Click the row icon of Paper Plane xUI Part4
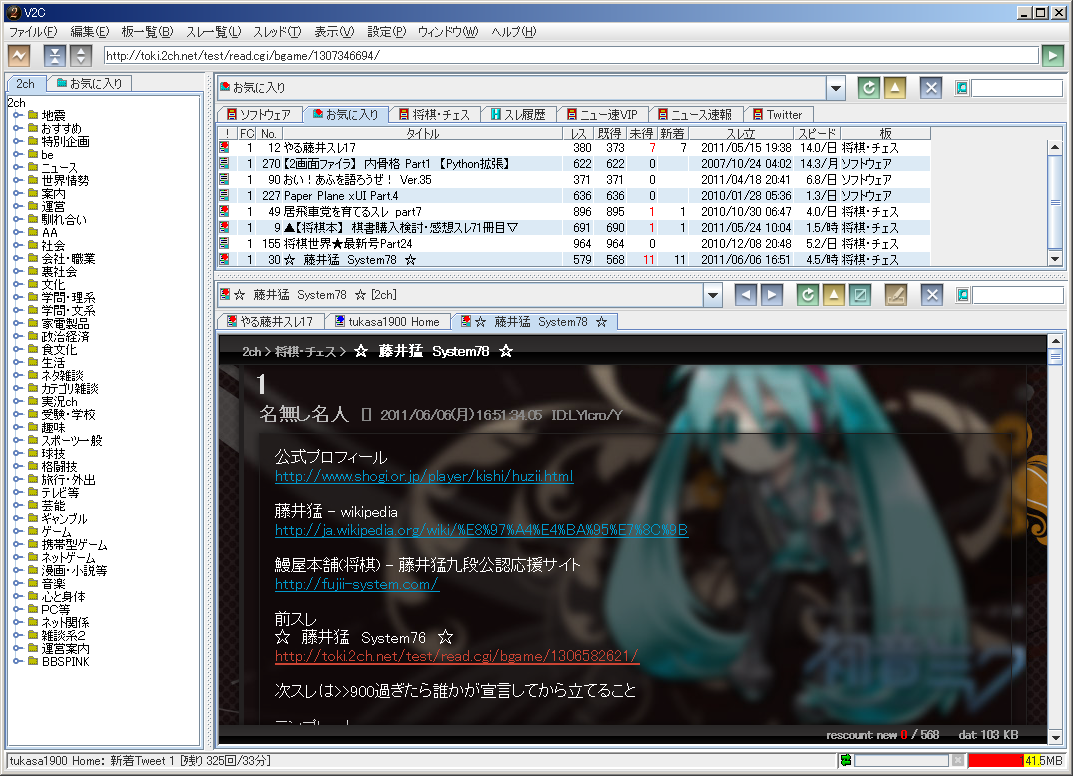Viewport: 1073px width, 776px height. coord(224,195)
